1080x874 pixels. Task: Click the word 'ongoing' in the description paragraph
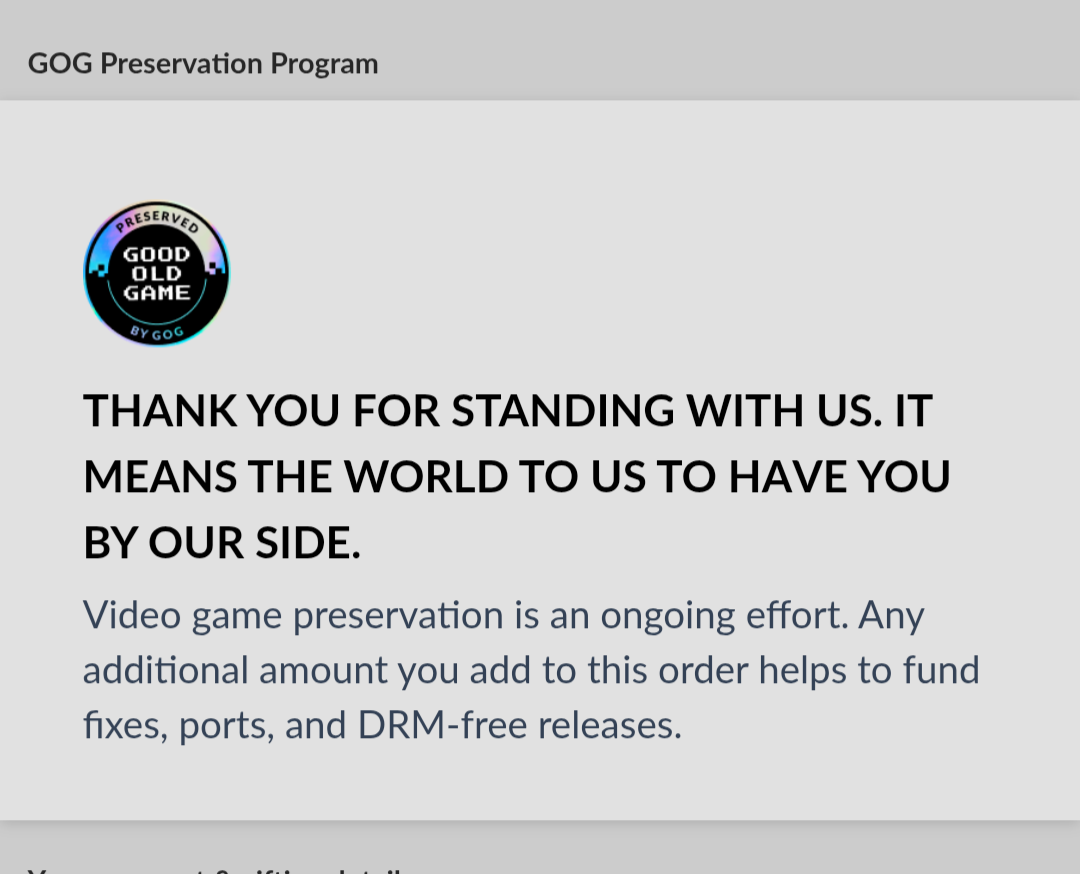point(667,616)
